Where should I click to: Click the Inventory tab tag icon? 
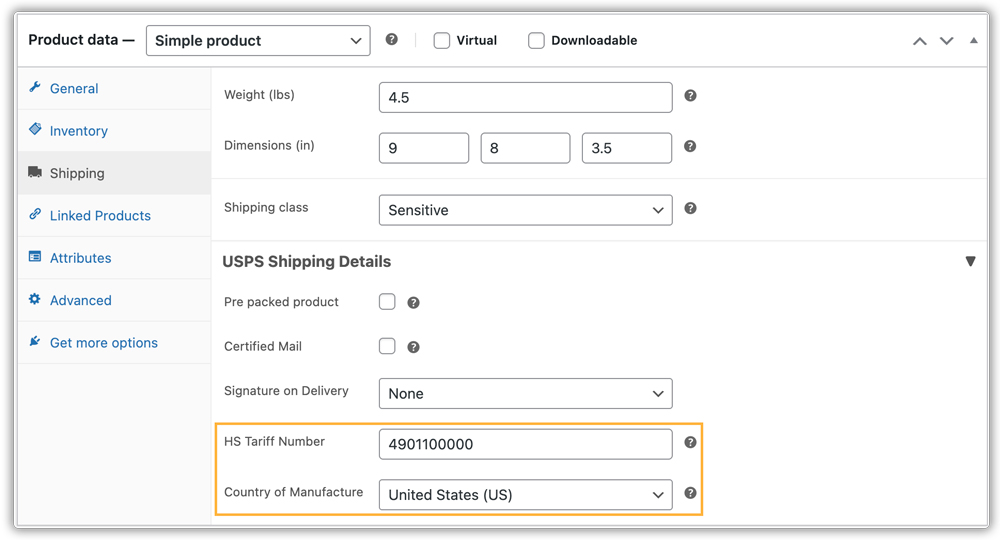pos(35,129)
